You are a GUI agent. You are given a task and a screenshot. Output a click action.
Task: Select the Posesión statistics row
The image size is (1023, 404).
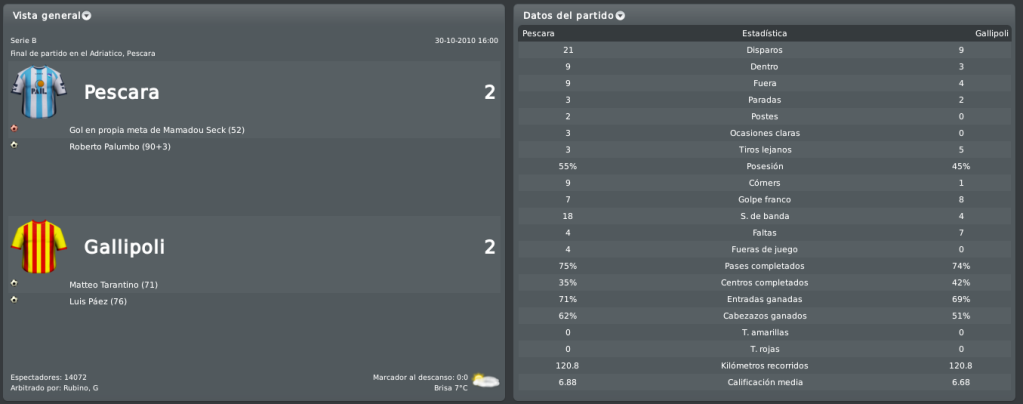coord(765,166)
